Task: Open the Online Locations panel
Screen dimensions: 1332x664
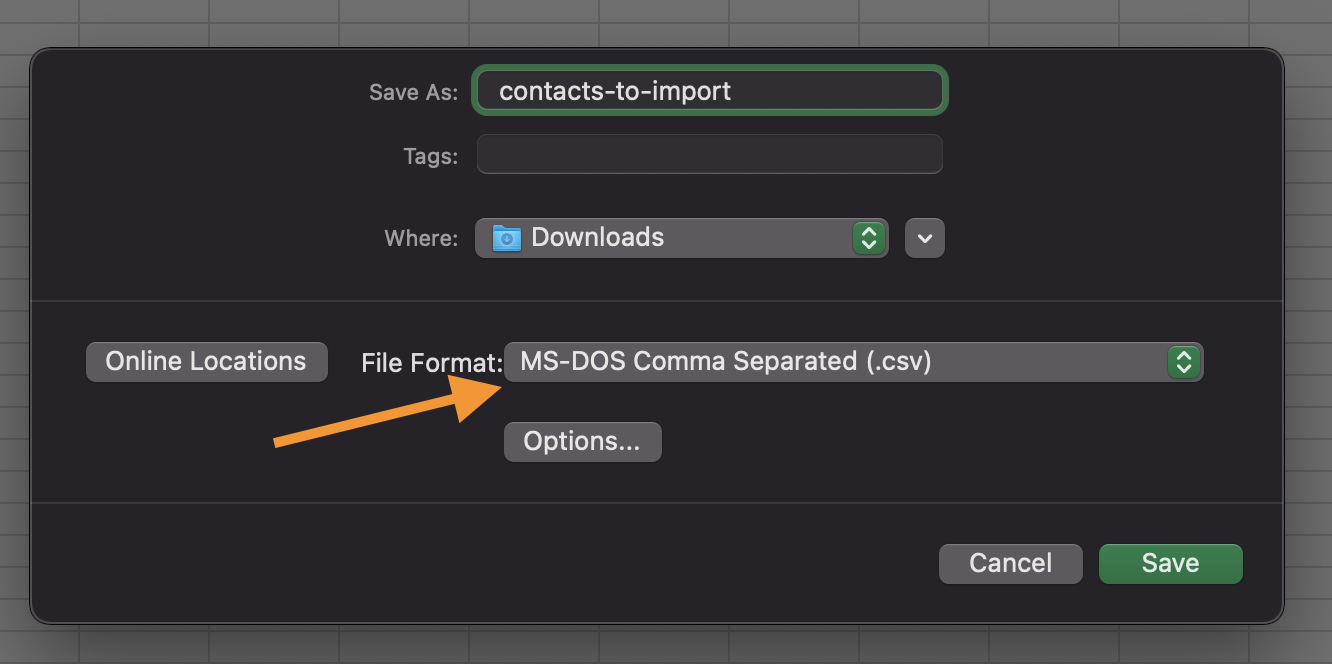Action: point(207,362)
